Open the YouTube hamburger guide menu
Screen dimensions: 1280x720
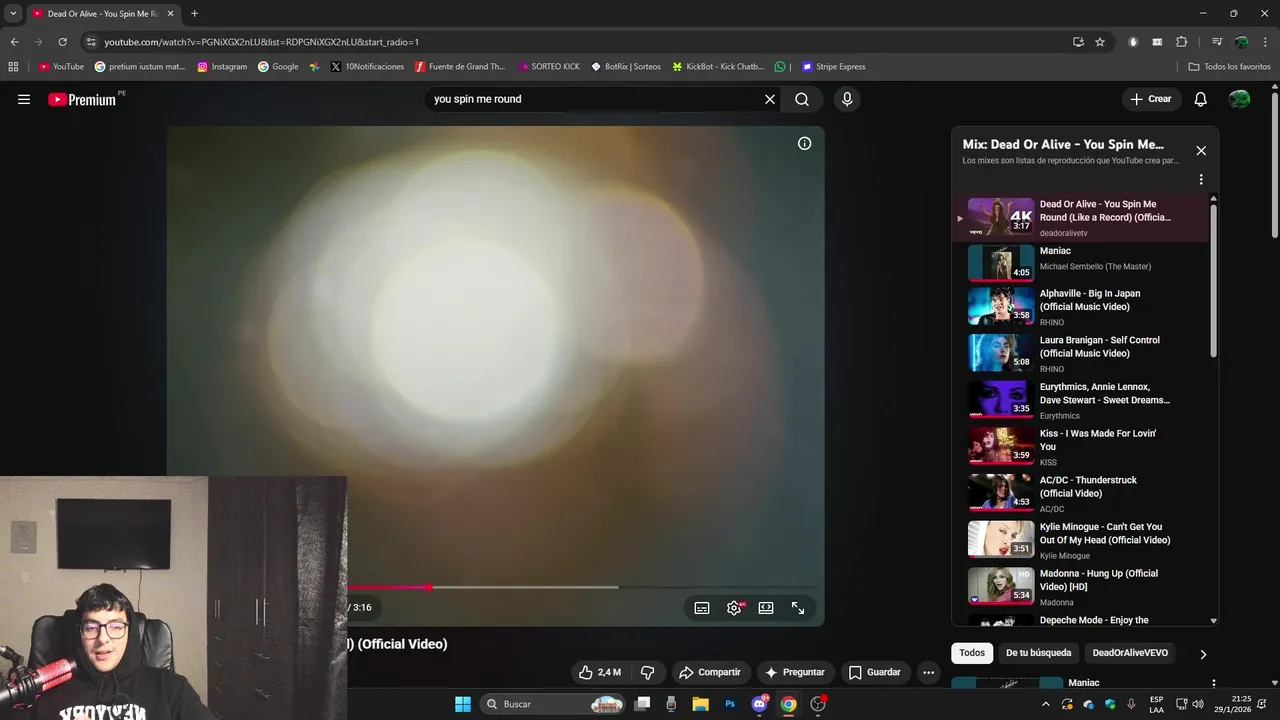pos(24,99)
